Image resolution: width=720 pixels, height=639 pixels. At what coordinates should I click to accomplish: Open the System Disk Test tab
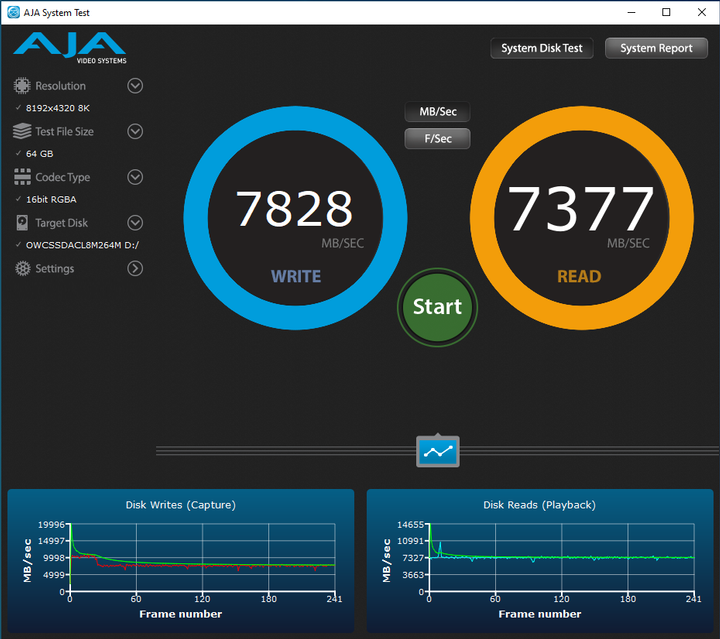(543, 48)
